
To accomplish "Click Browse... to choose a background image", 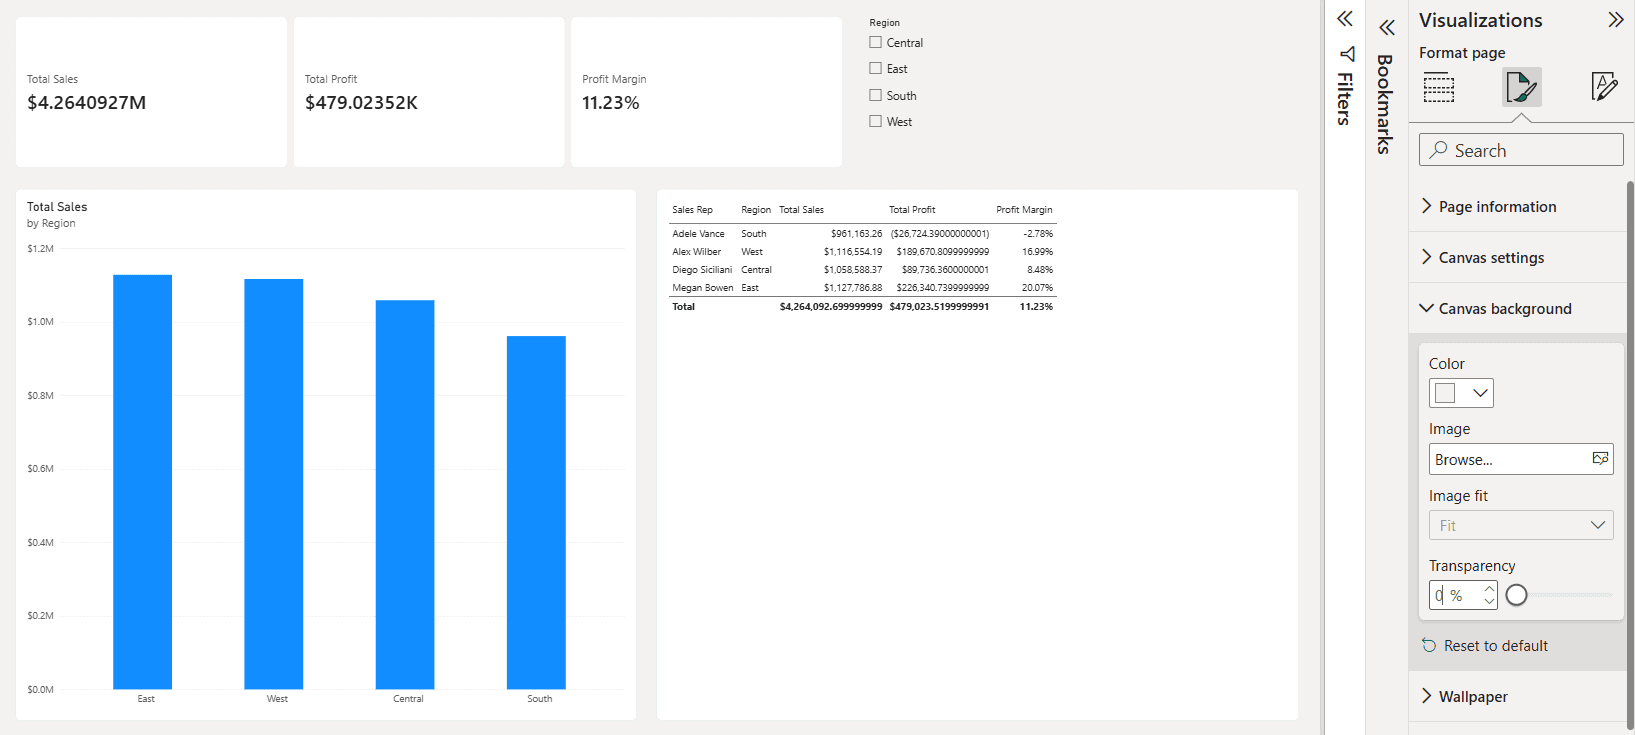I will (x=1521, y=459).
